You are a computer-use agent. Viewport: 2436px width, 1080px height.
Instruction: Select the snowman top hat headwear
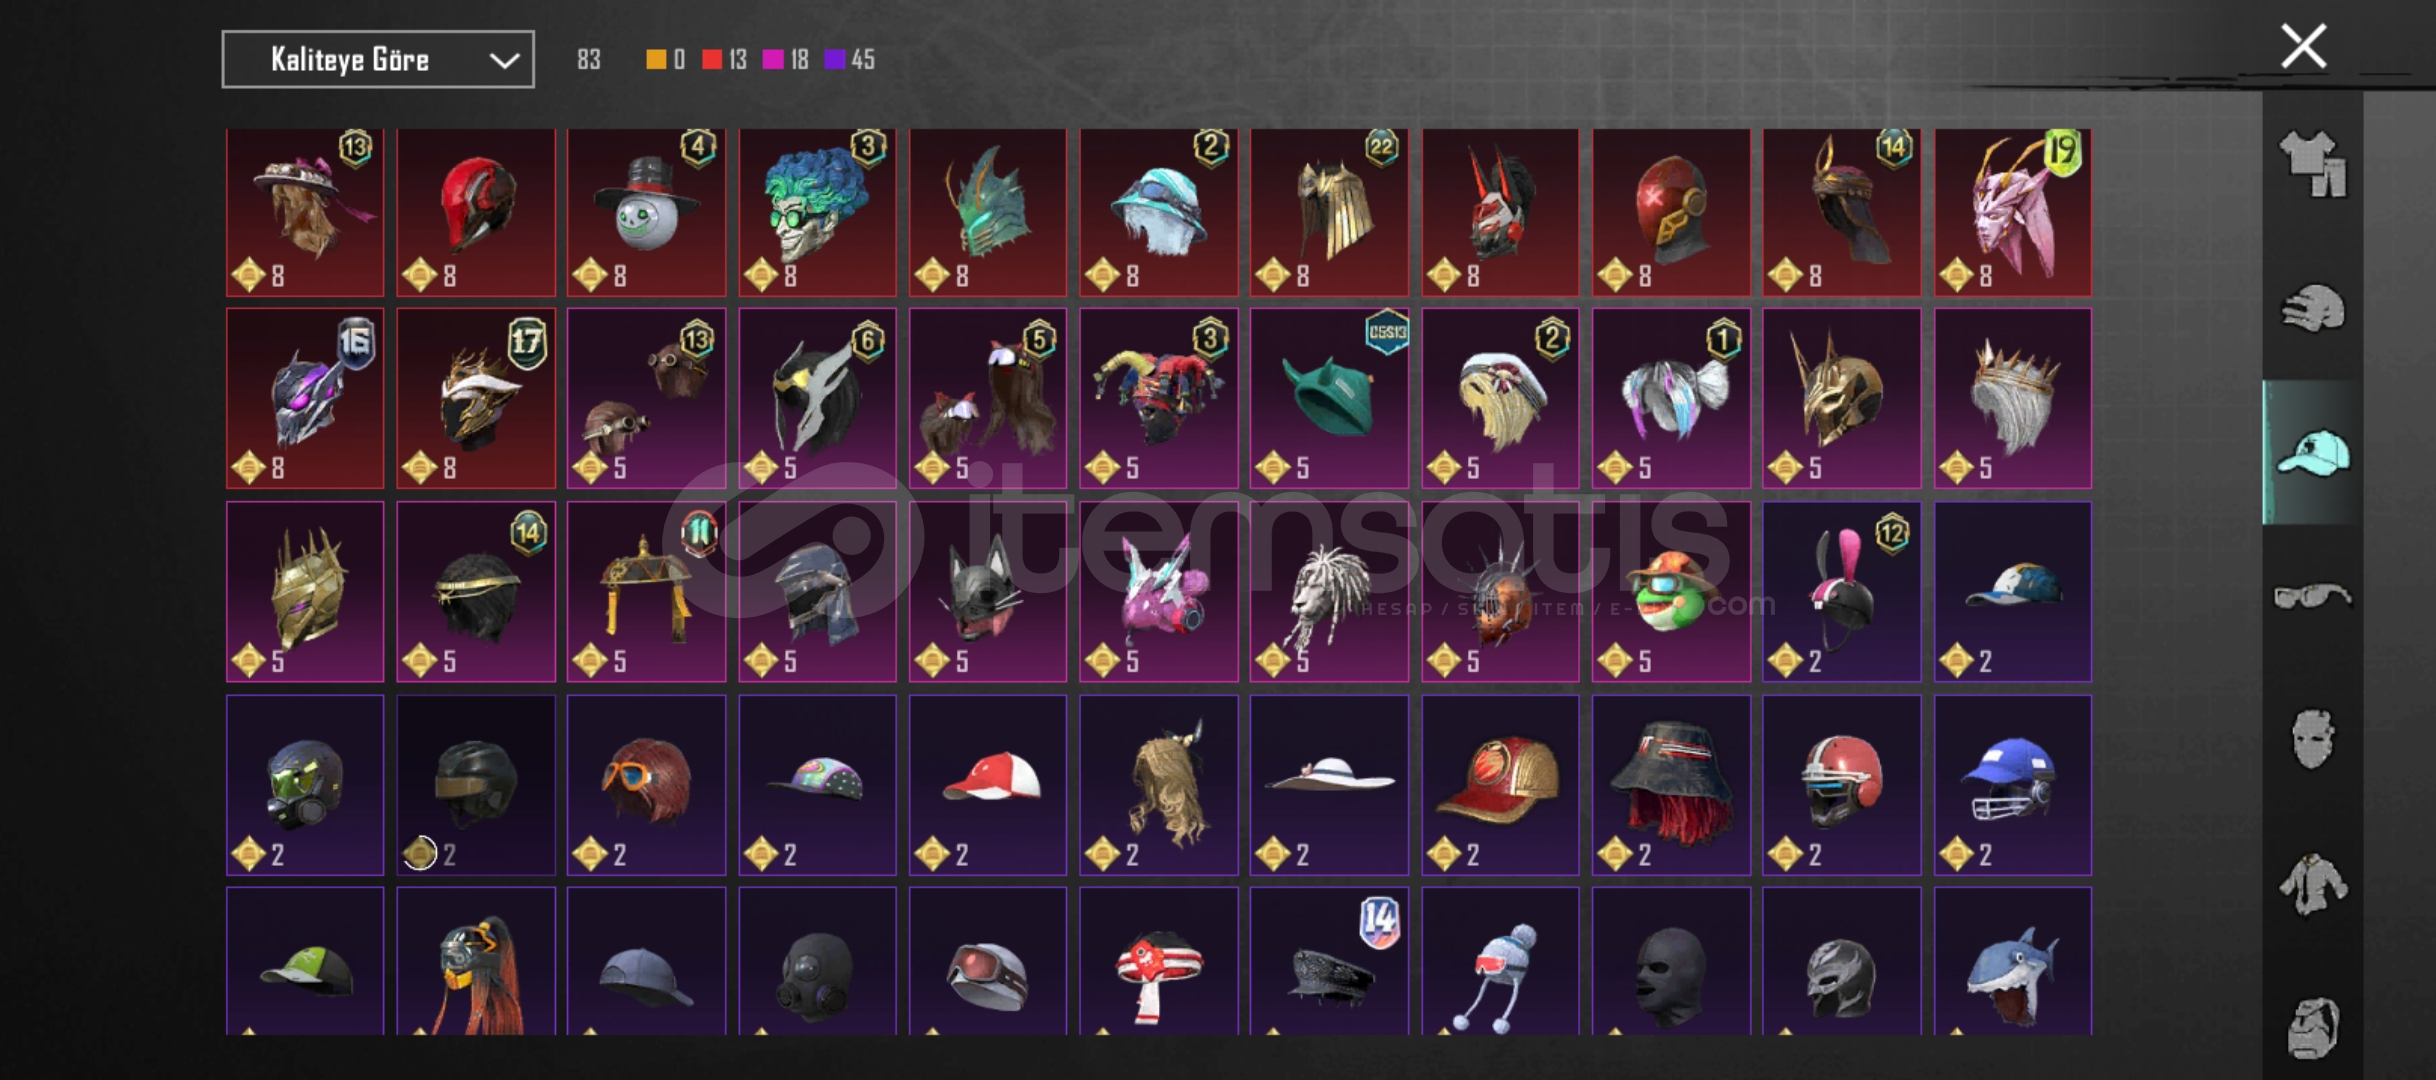646,212
